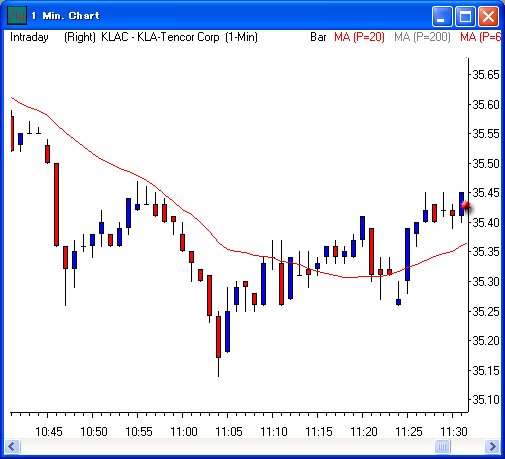Click the 11:05 time axis label

tap(229, 432)
